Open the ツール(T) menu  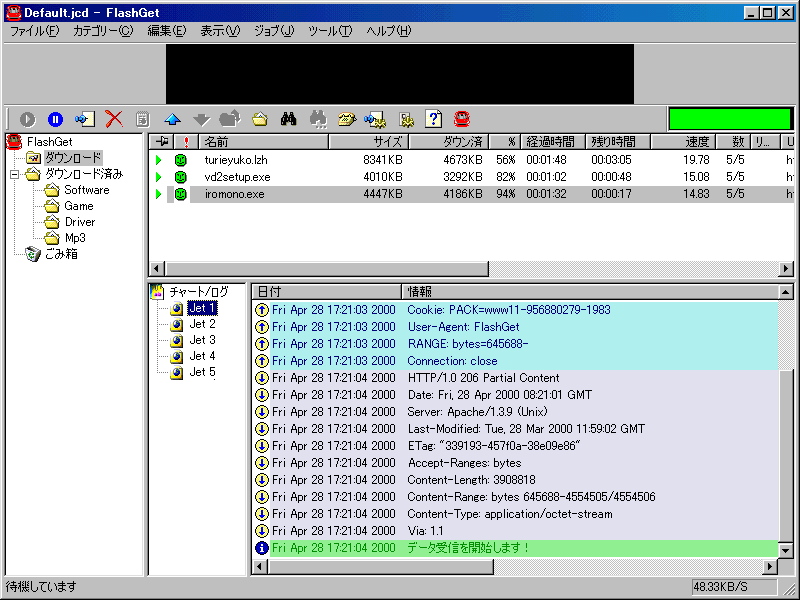pos(330,31)
